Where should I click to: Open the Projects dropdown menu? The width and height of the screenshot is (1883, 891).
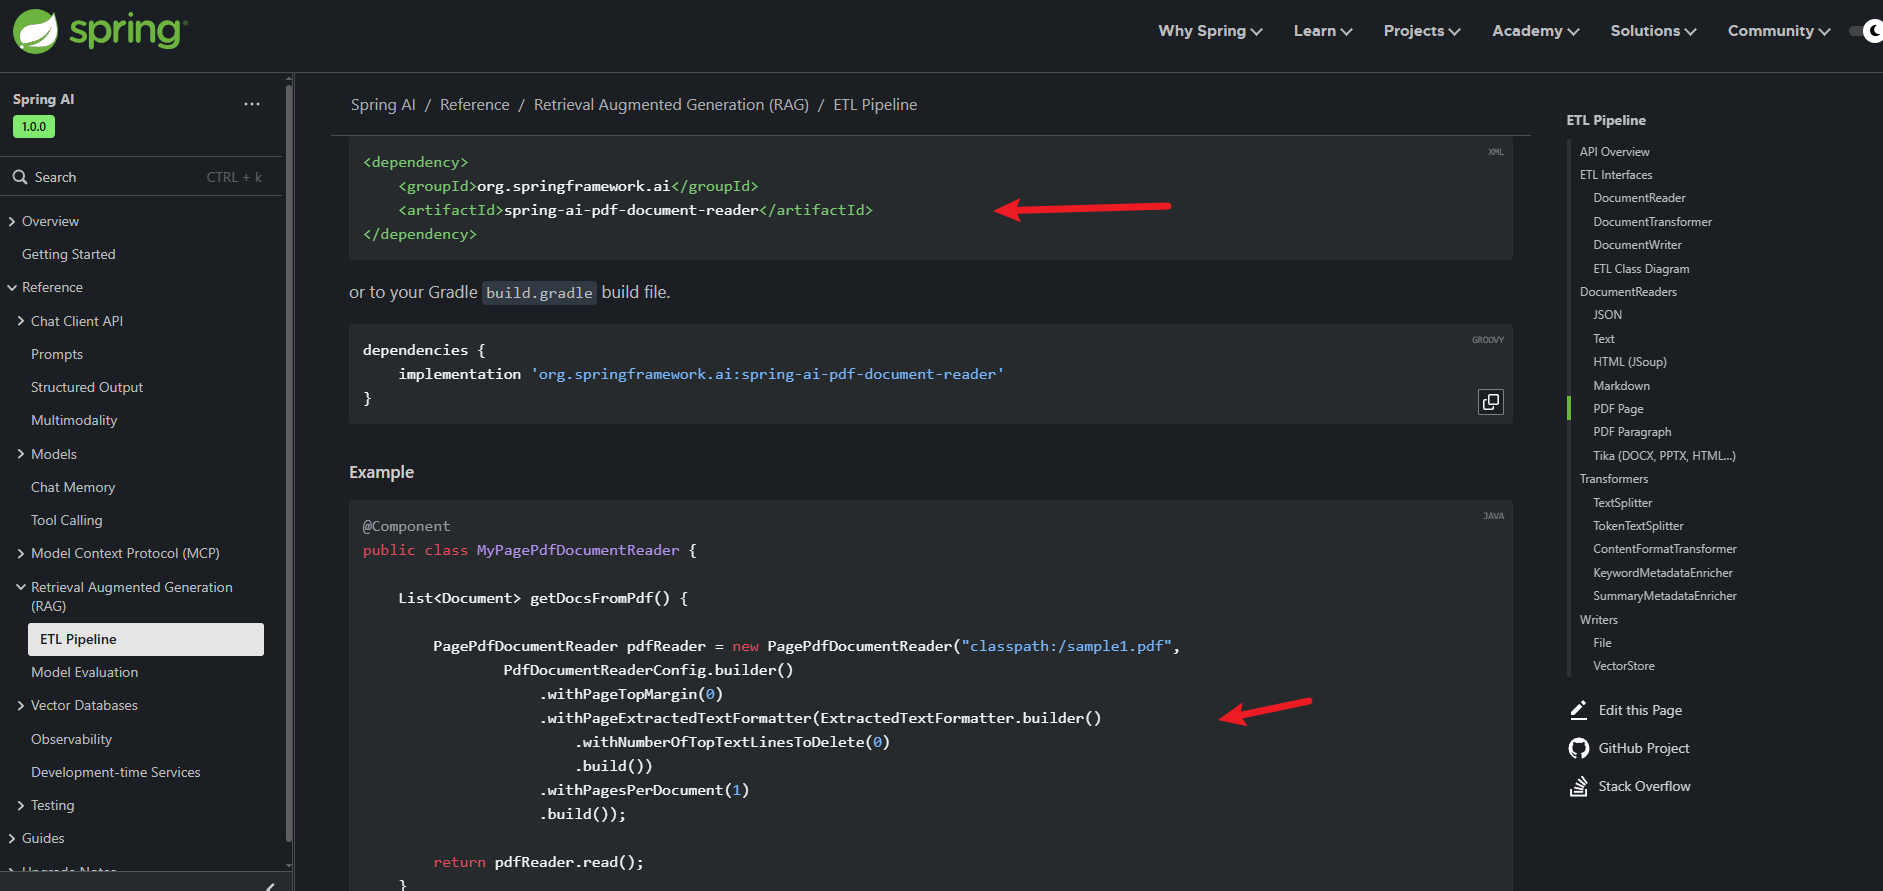click(1422, 31)
